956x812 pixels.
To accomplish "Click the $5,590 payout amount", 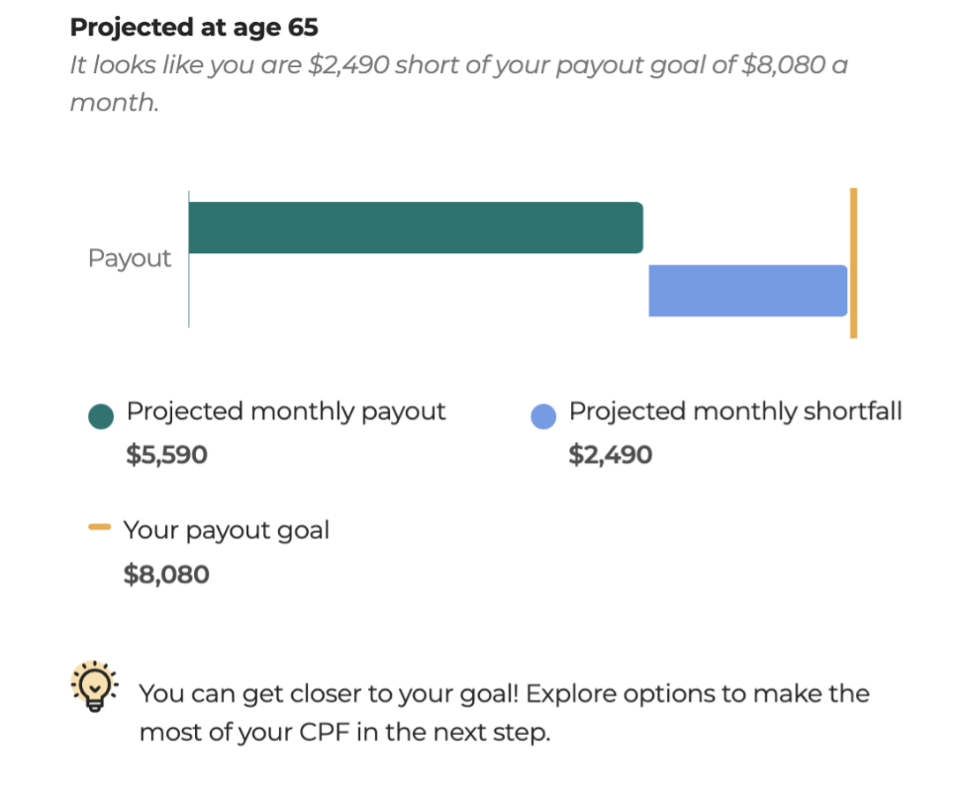I will 166,455.
